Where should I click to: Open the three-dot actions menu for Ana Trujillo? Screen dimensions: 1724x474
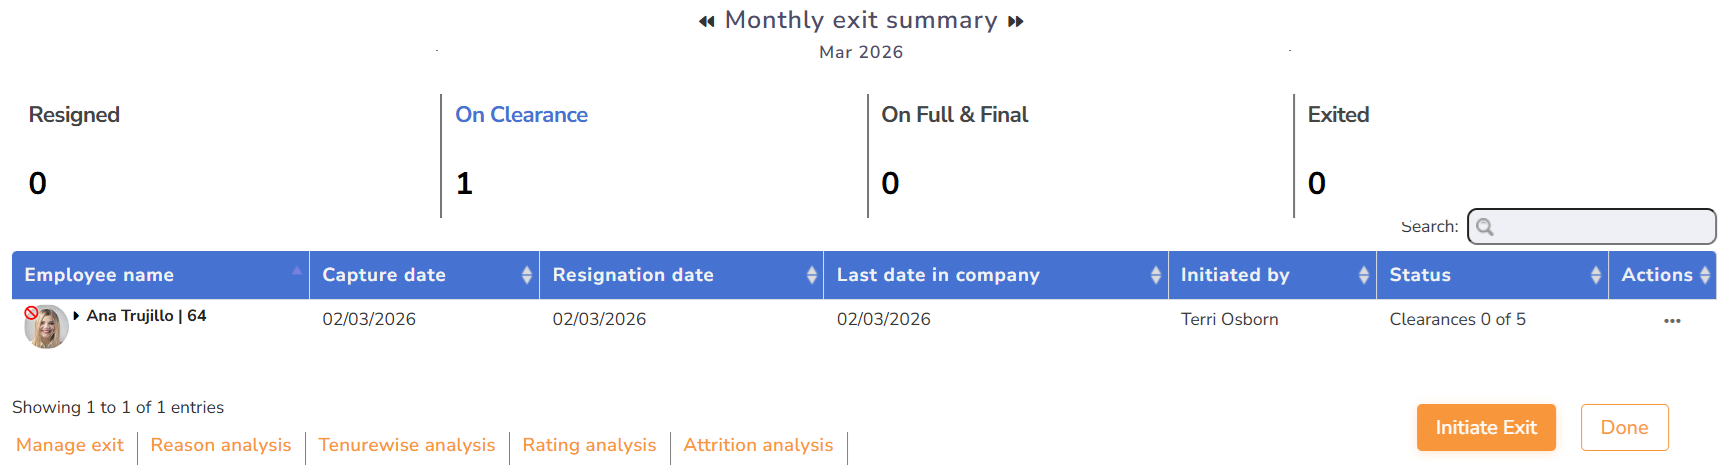coord(1672,321)
